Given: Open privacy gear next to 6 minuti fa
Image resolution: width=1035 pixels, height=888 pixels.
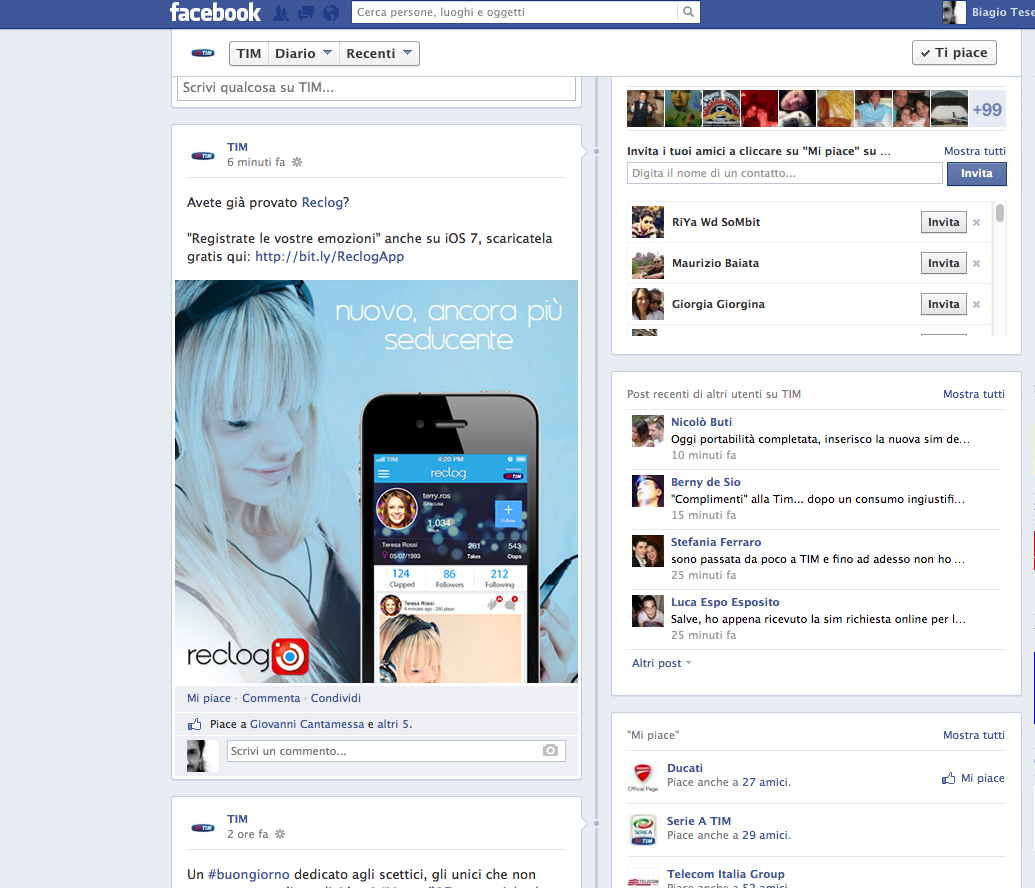Looking at the screenshot, I should (x=297, y=162).
